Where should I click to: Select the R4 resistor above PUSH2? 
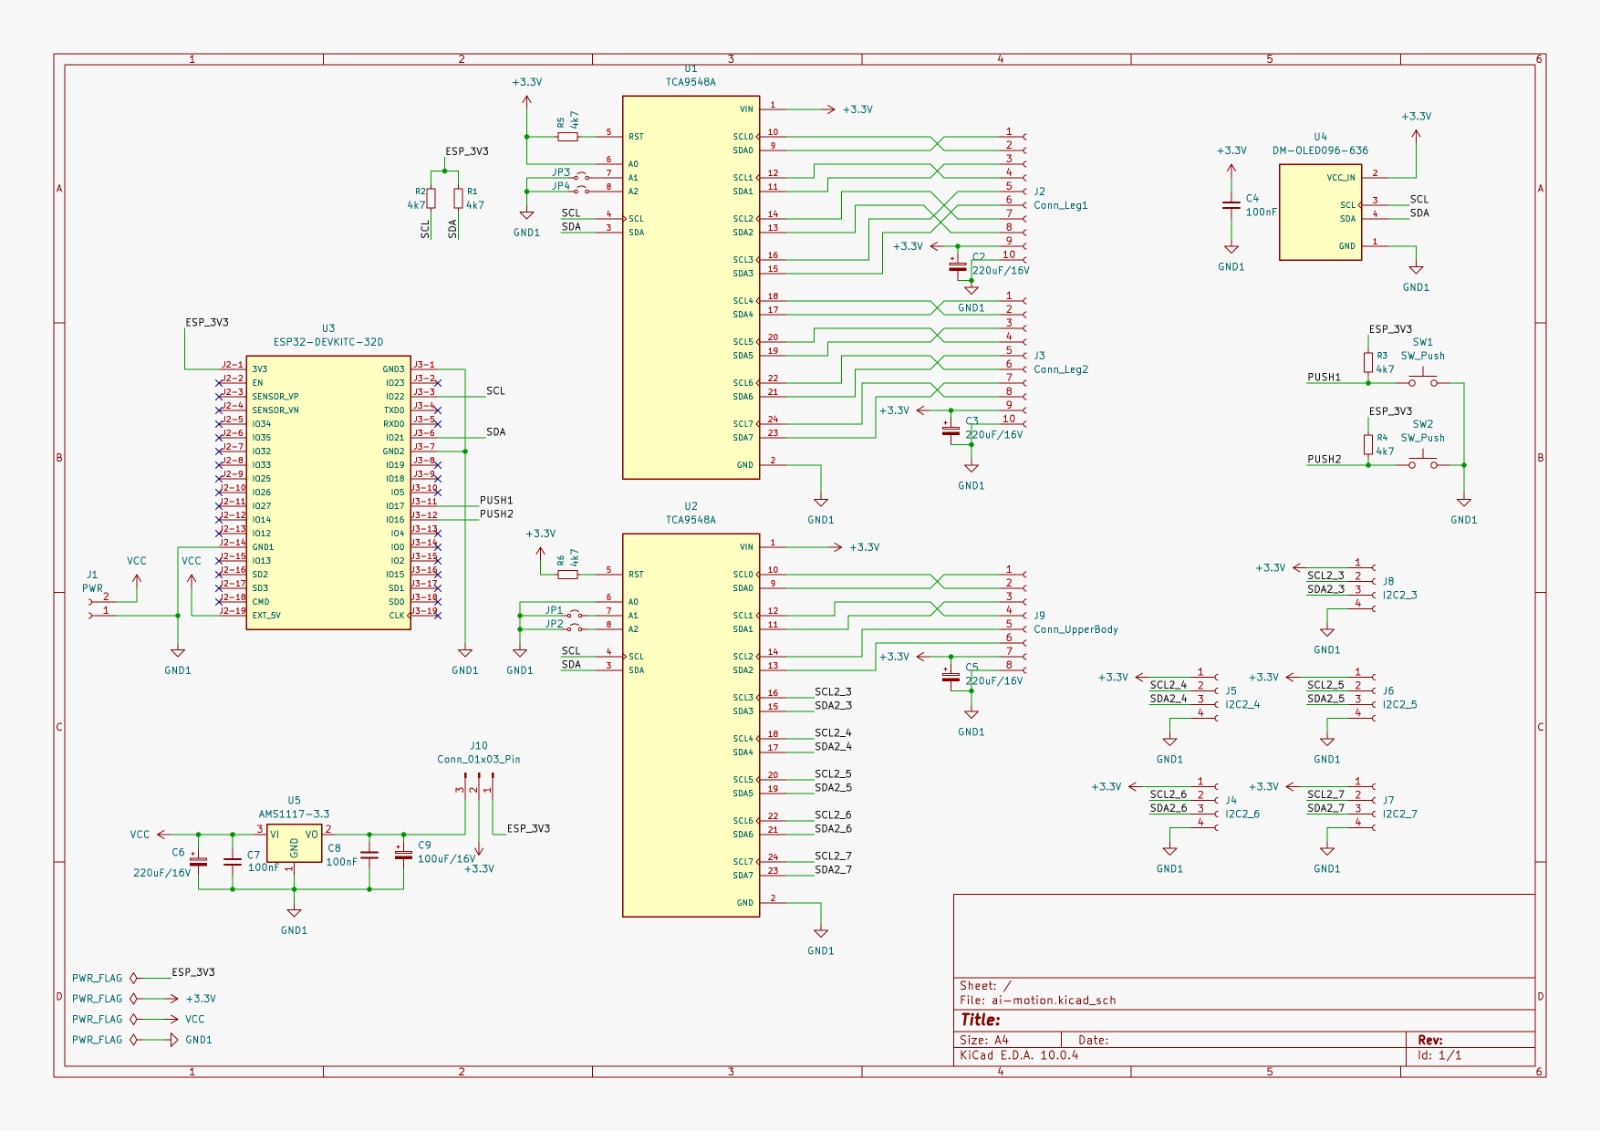(1367, 444)
